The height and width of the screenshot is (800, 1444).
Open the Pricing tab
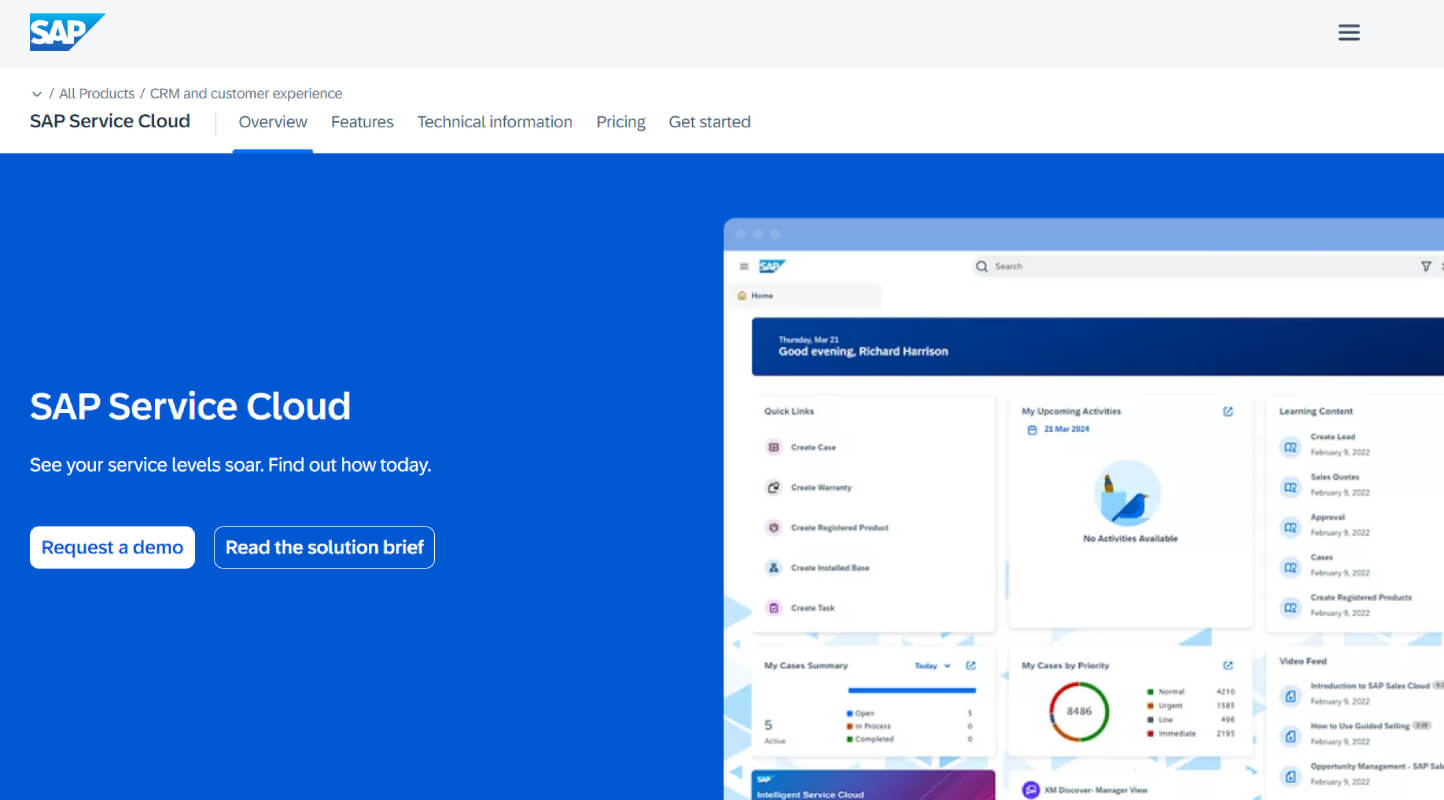point(621,122)
